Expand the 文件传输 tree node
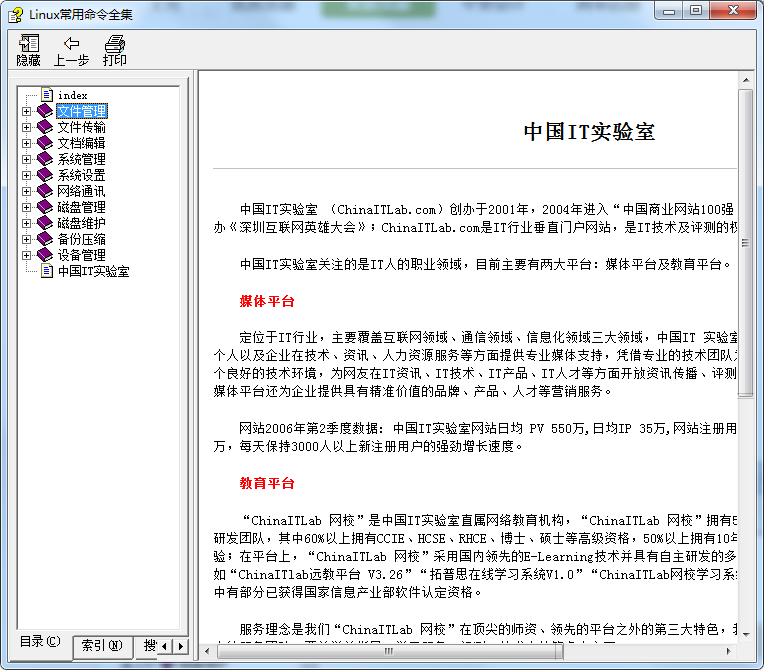764x670 pixels. pyautogui.click(x=27, y=127)
